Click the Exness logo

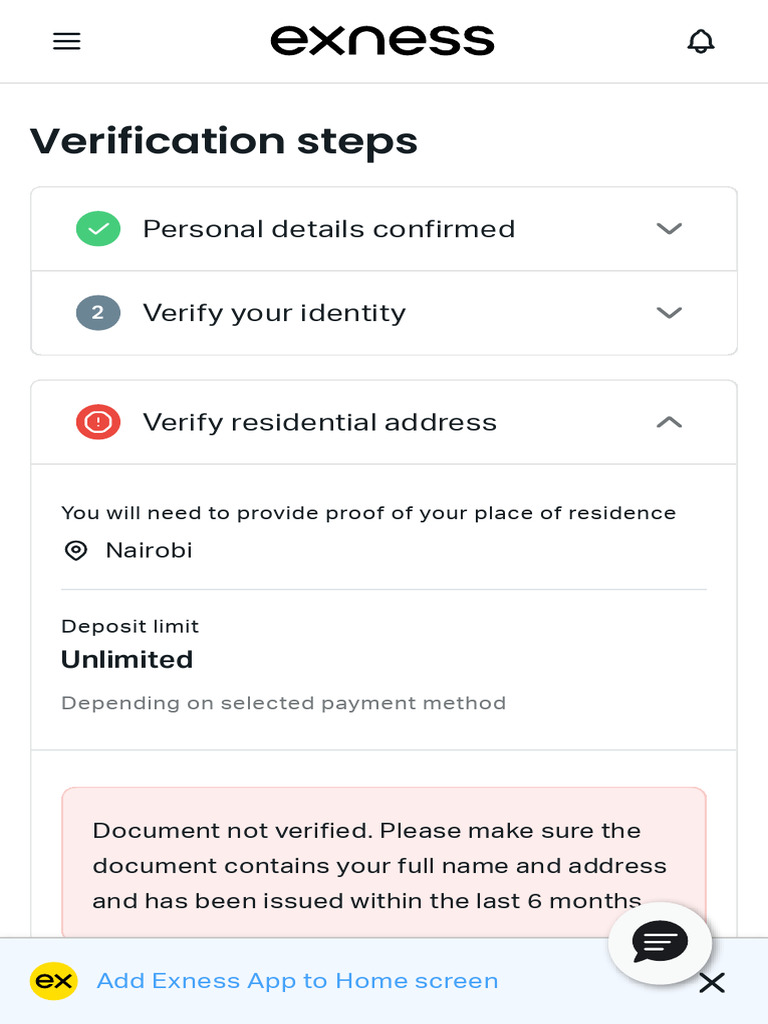[383, 41]
